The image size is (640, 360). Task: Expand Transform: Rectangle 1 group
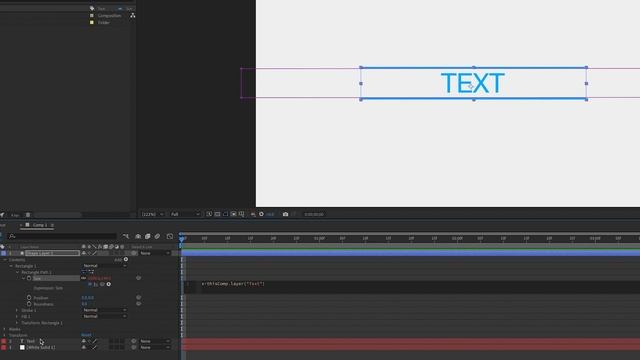(x=17, y=323)
